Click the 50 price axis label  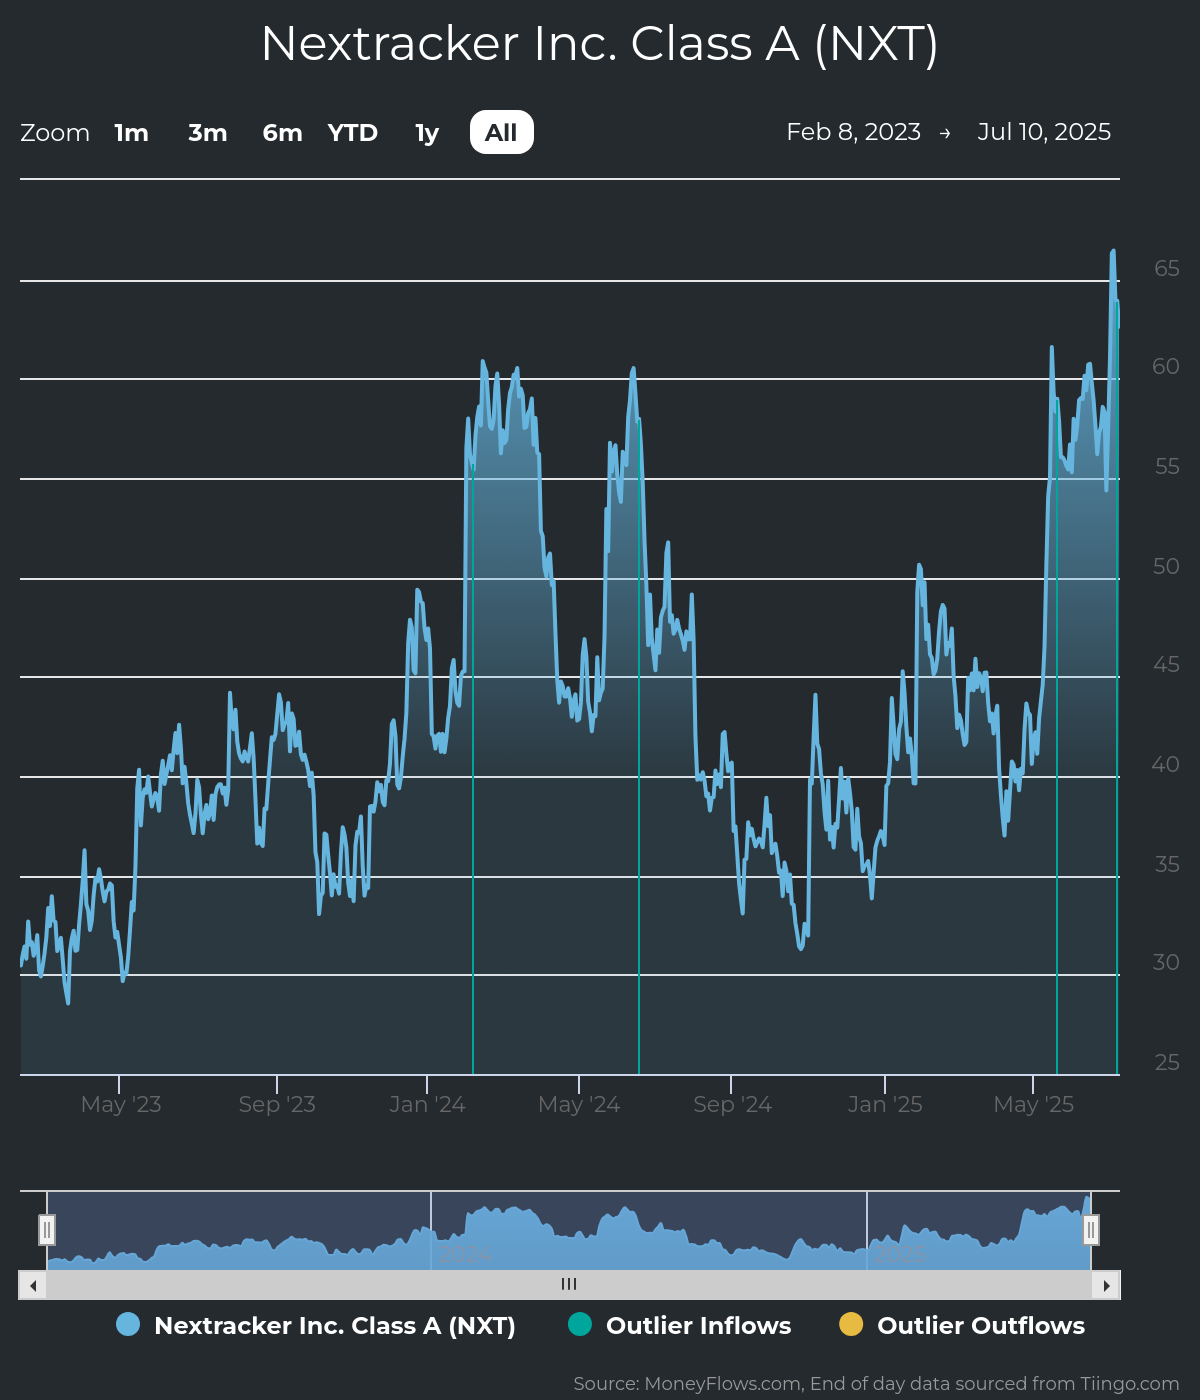pos(1166,566)
